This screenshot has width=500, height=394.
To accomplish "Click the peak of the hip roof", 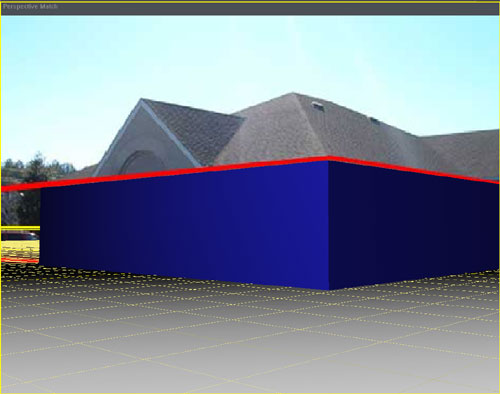I will (x=293, y=93).
